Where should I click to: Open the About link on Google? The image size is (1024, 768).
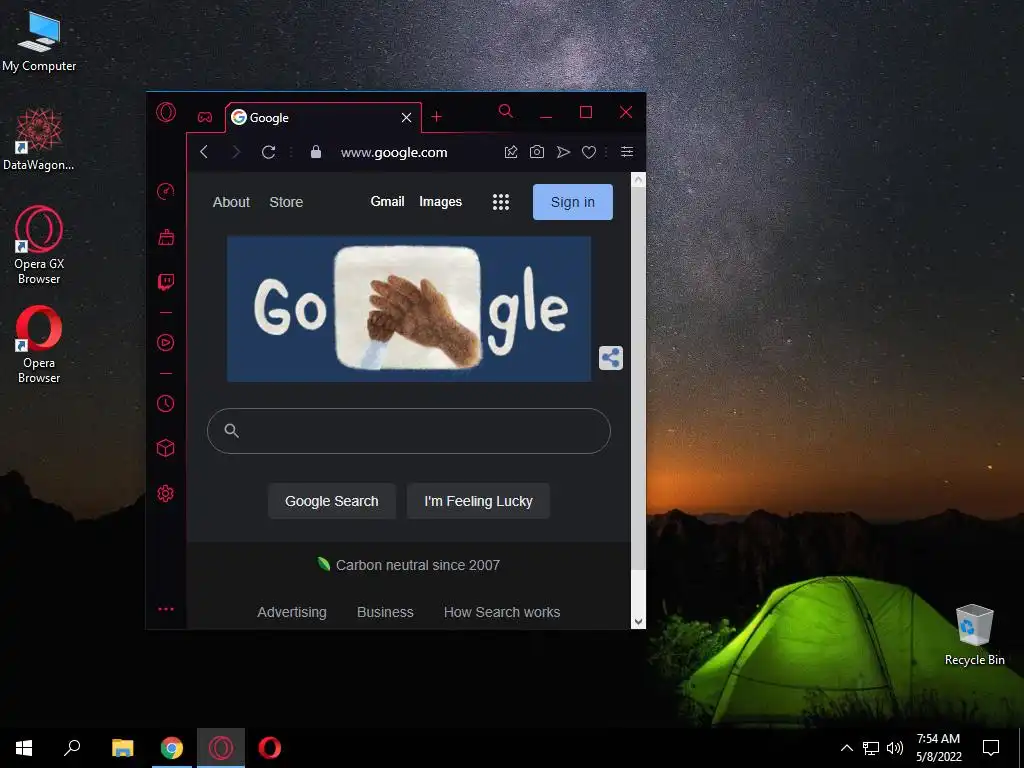(x=231, y=202)
